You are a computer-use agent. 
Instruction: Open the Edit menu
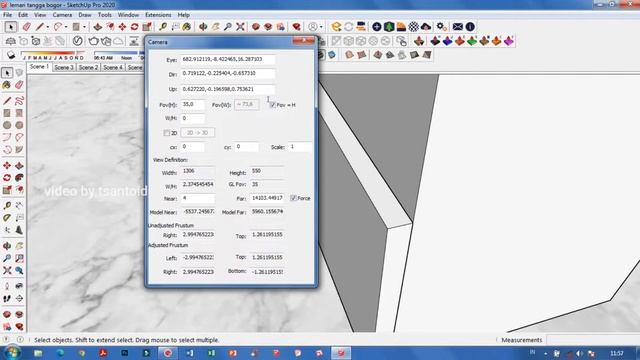tap(23, 15)
